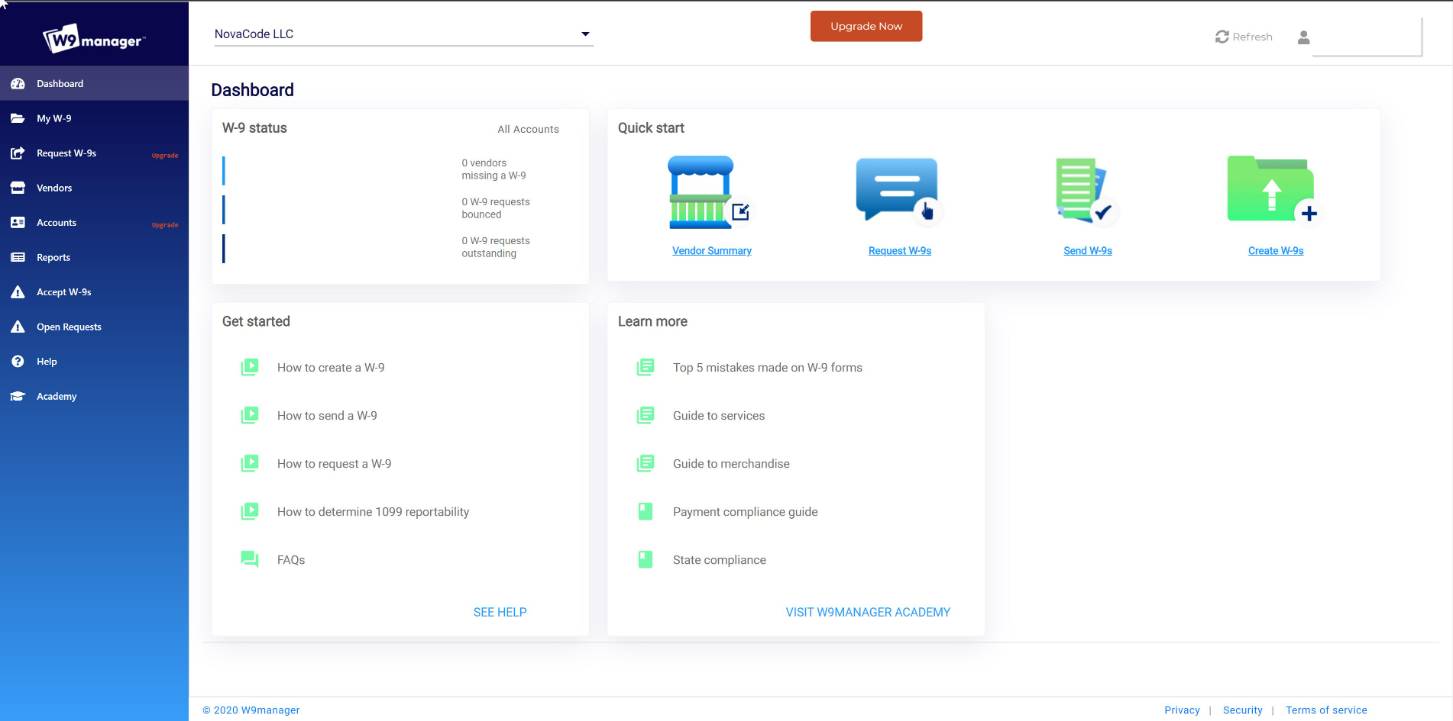This screenshot has width=1453, height=721.
Task: Open State compliance guide
Action: tap(719, 560)
